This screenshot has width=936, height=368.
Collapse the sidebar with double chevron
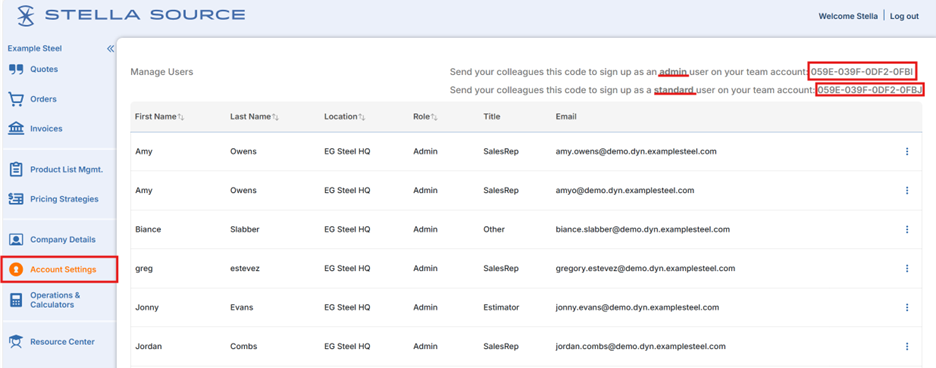coord(110,49)
